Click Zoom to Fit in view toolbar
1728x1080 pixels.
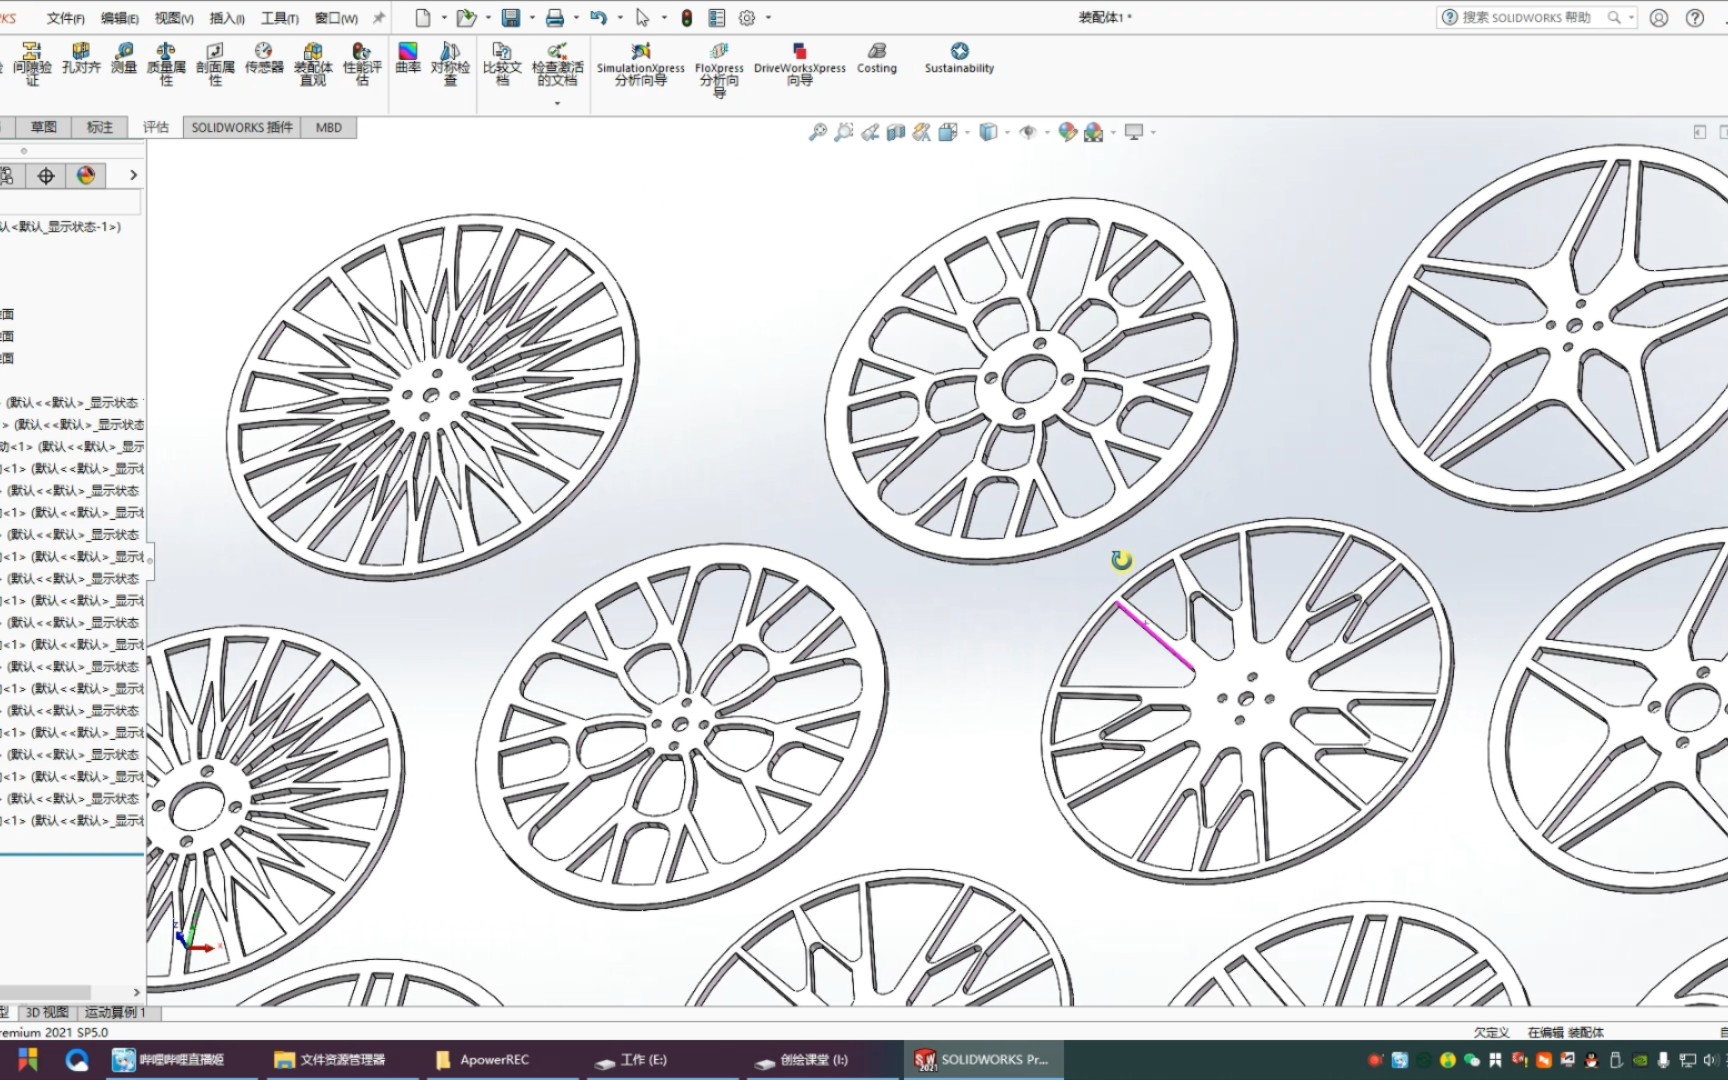(818, 132)
